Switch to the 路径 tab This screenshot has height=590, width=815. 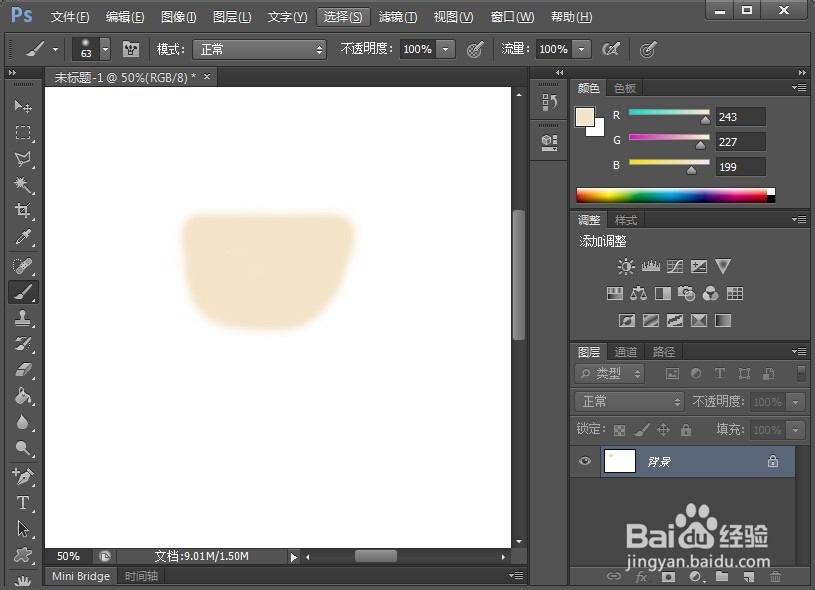(664, 352)
